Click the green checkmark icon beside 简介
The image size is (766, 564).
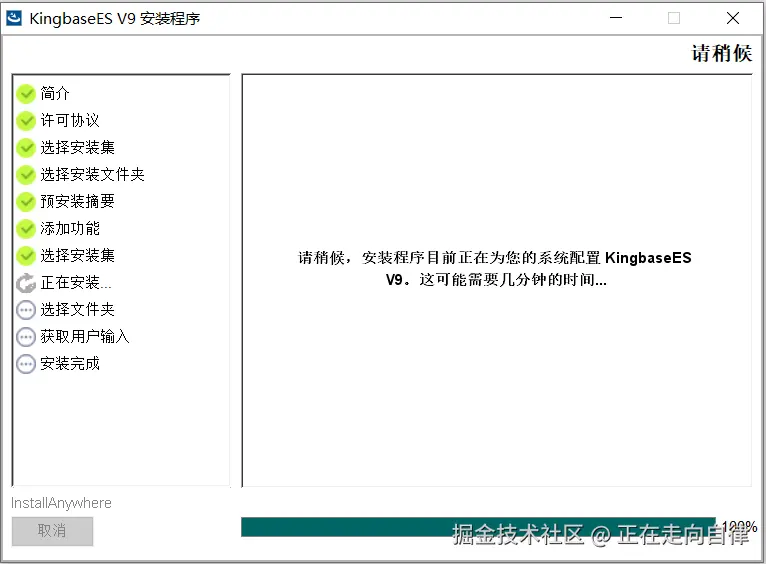coord(26,94)
